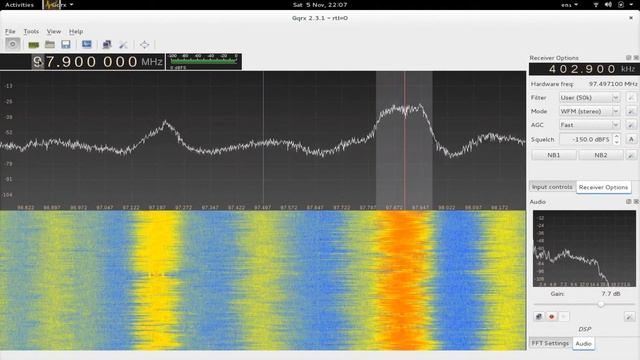Select the Audio tab at the bottom

coord(583,344)
